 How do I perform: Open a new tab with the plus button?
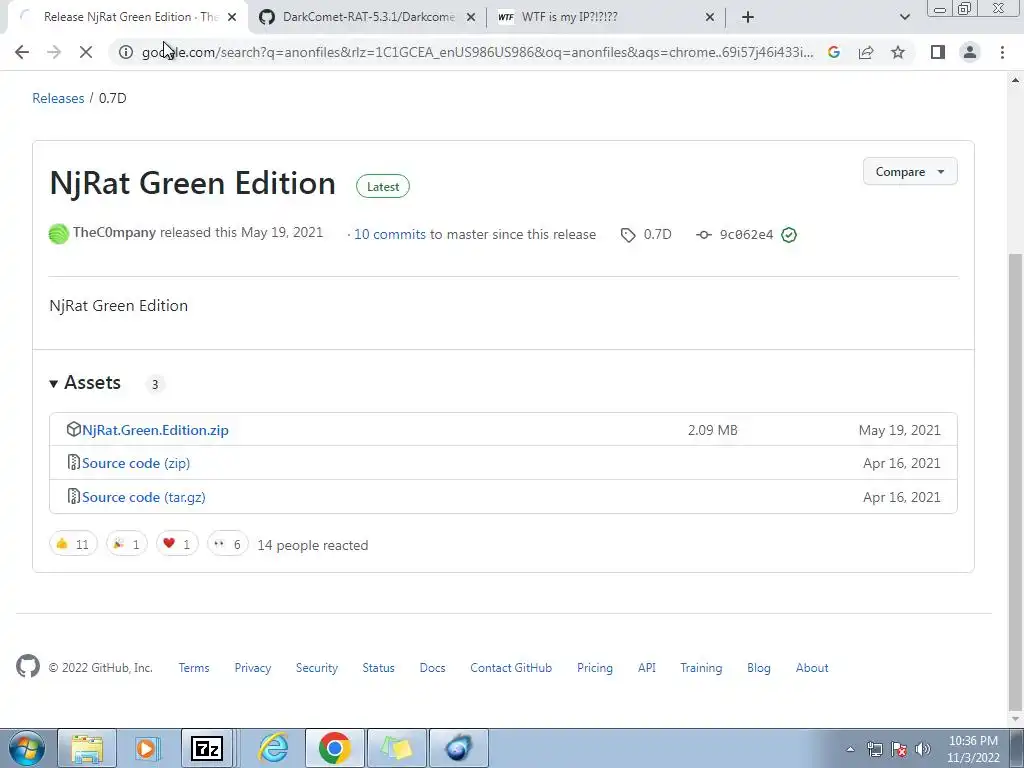(748, 17)
